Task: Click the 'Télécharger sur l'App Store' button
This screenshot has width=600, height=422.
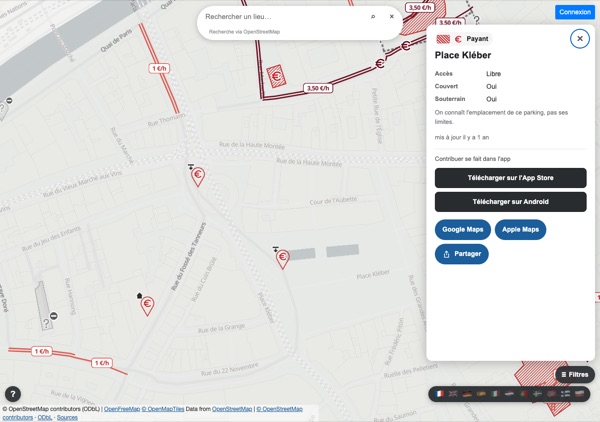Action: pyautogui.click(x=510, y=178)
